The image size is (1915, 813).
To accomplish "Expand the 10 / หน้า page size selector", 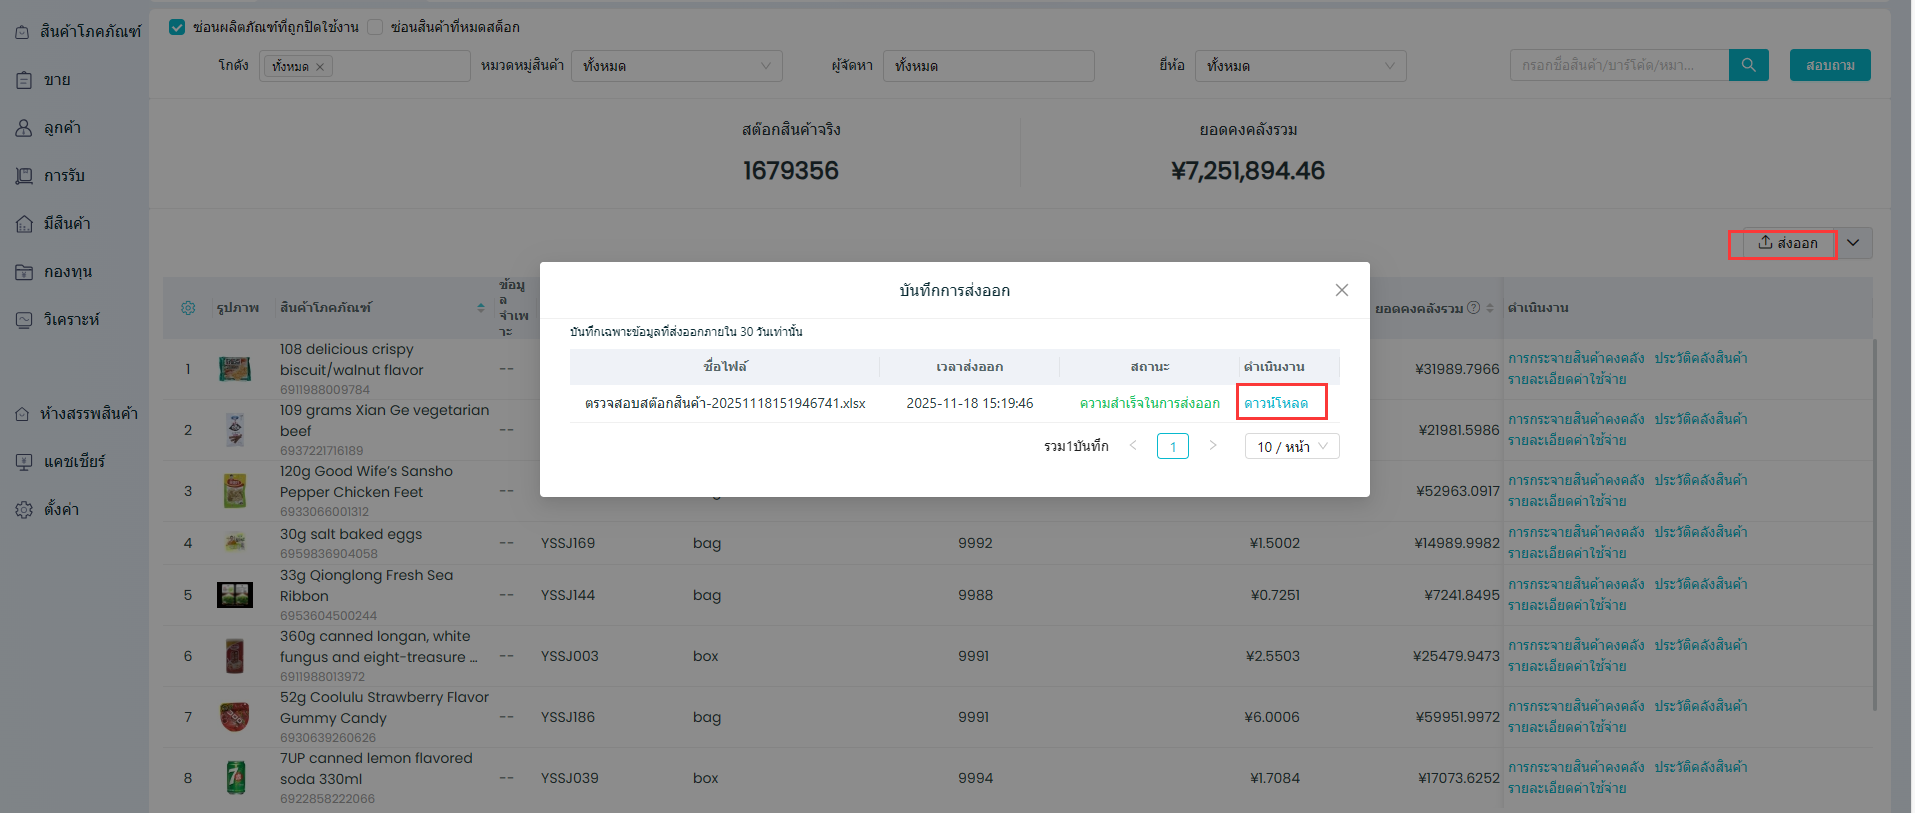I will 1291,446.
